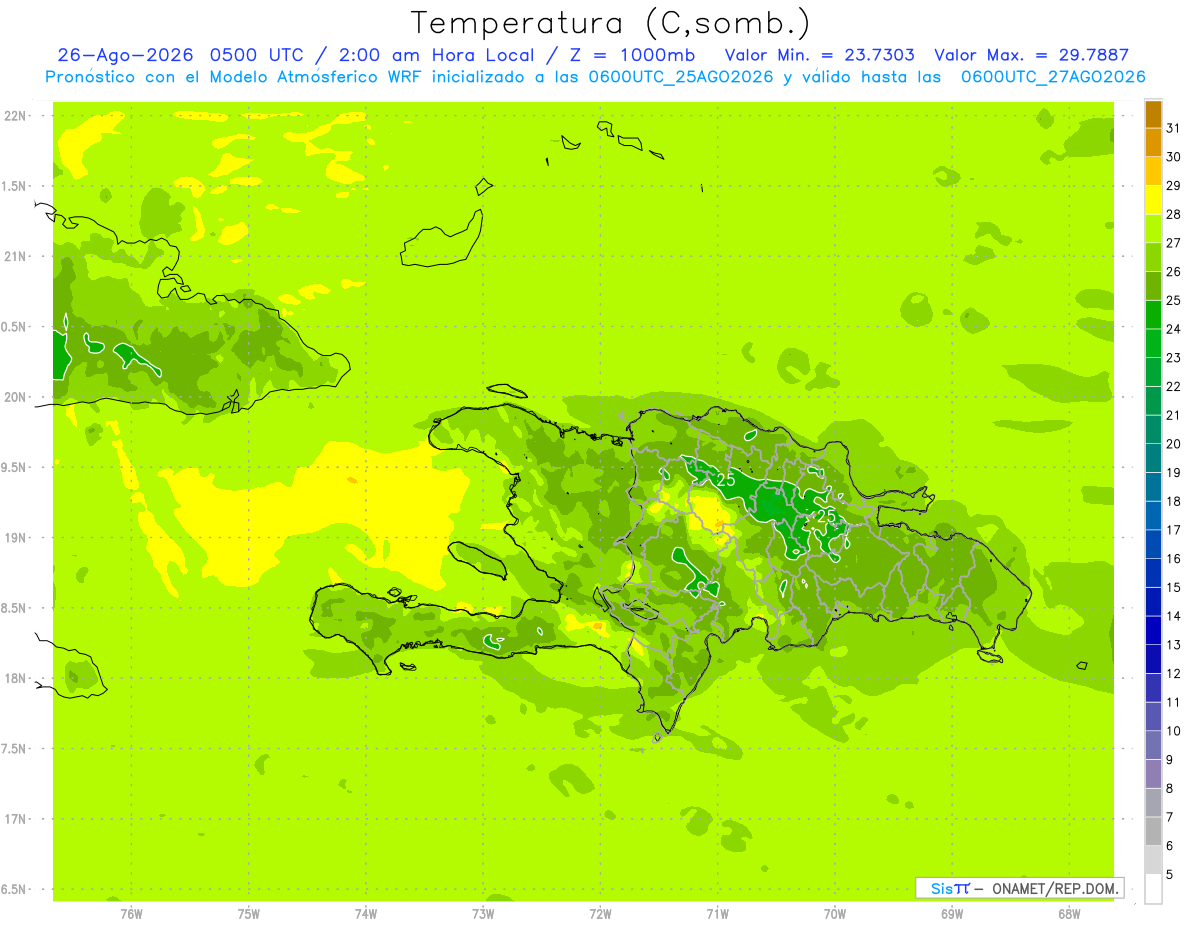Pick the grey swatch between 6 and 7

click(1153, 831)
